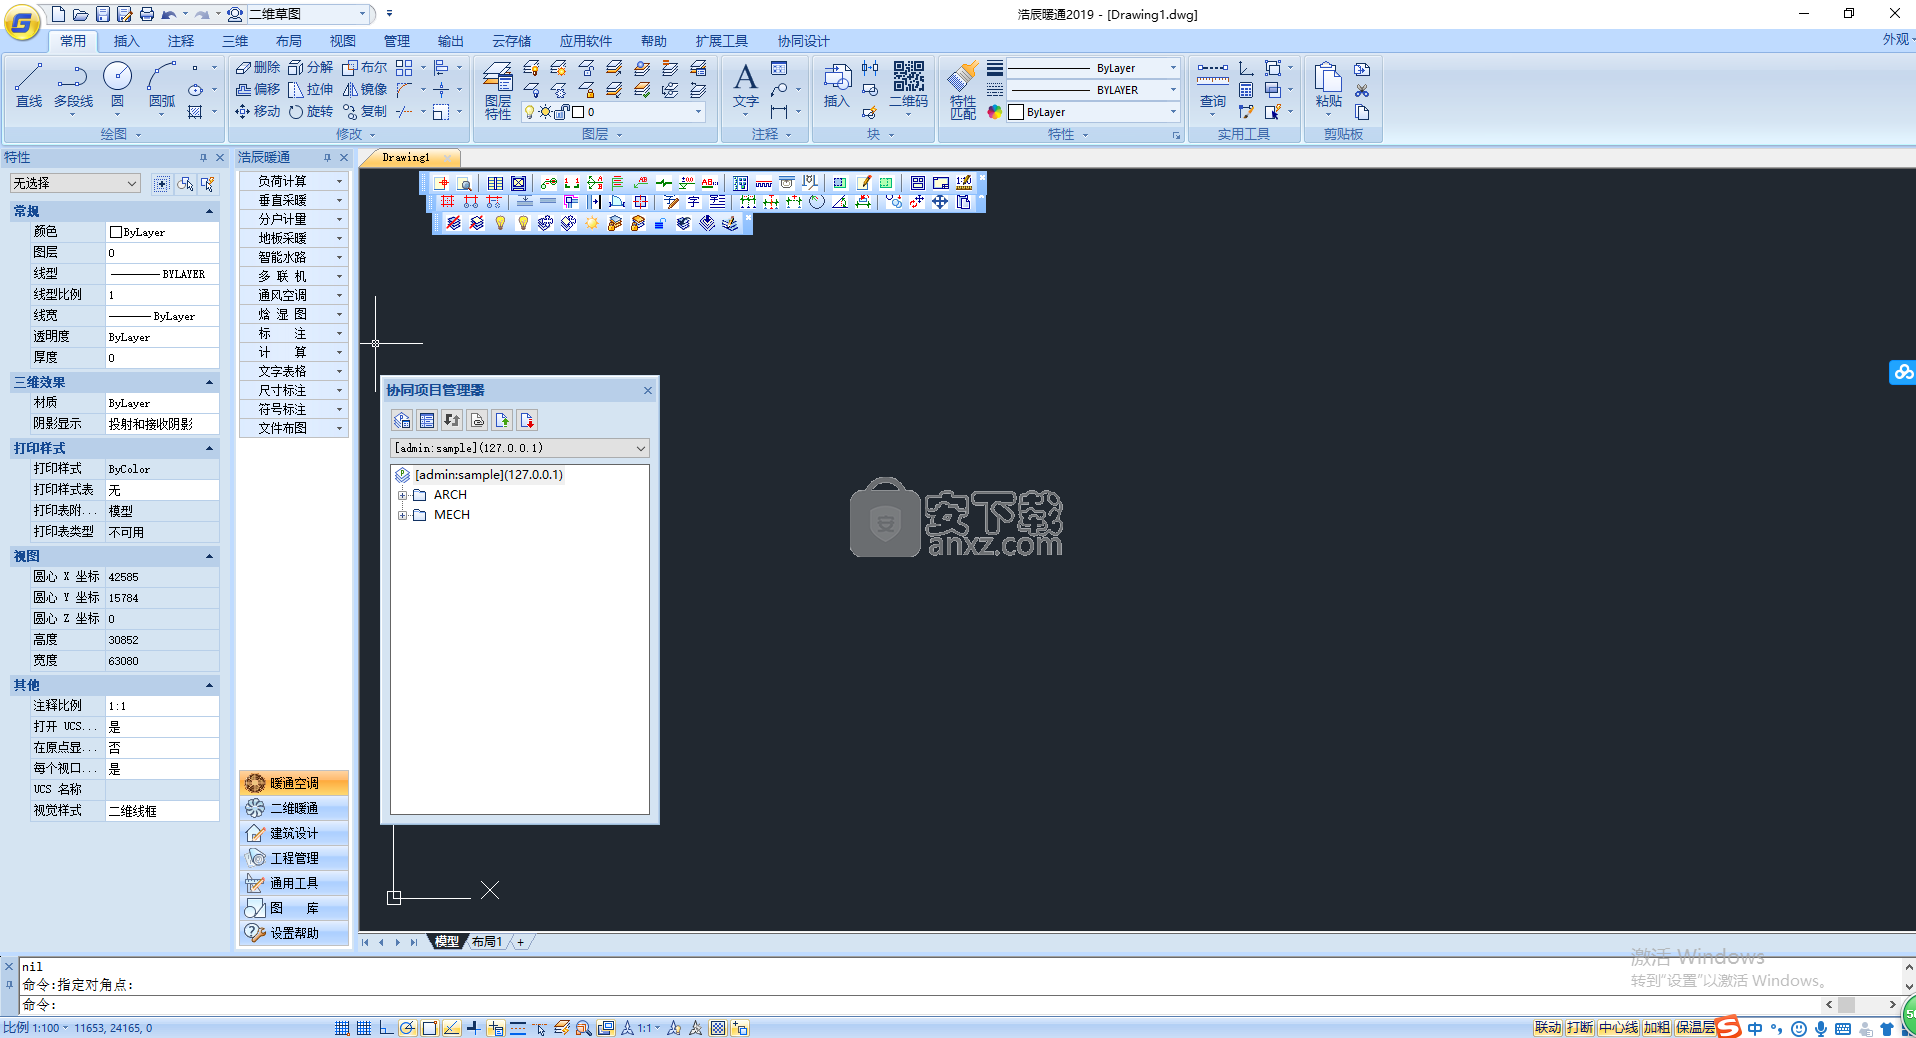Click the 删除 erase tool
The height and width of the screenshot is (1038, 1916).
point(258,67)
